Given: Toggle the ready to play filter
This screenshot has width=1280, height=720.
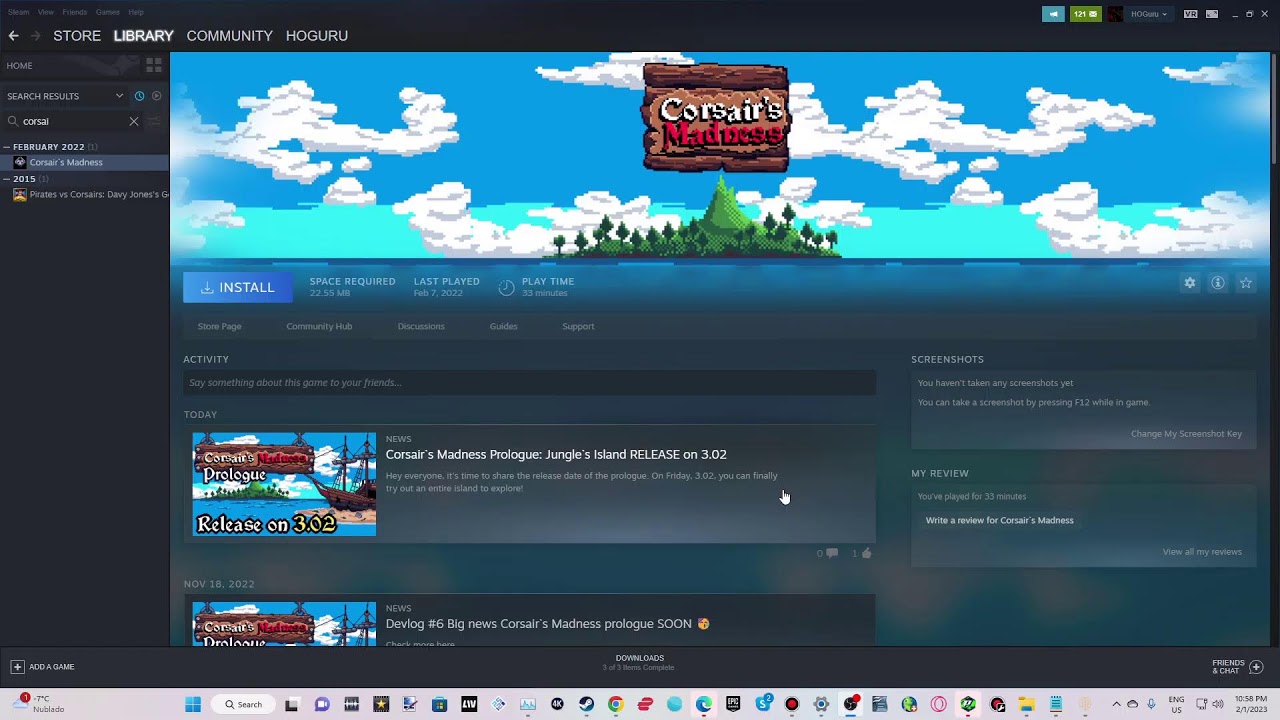Looking at the screenshot, I should [x=156, y=96].
